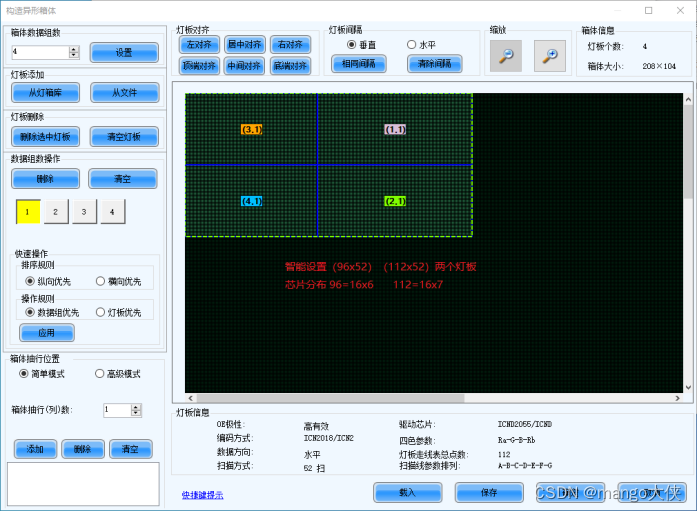Select data group 4 button
Viewport: 697px width, 512px height.
click(113, 212)
